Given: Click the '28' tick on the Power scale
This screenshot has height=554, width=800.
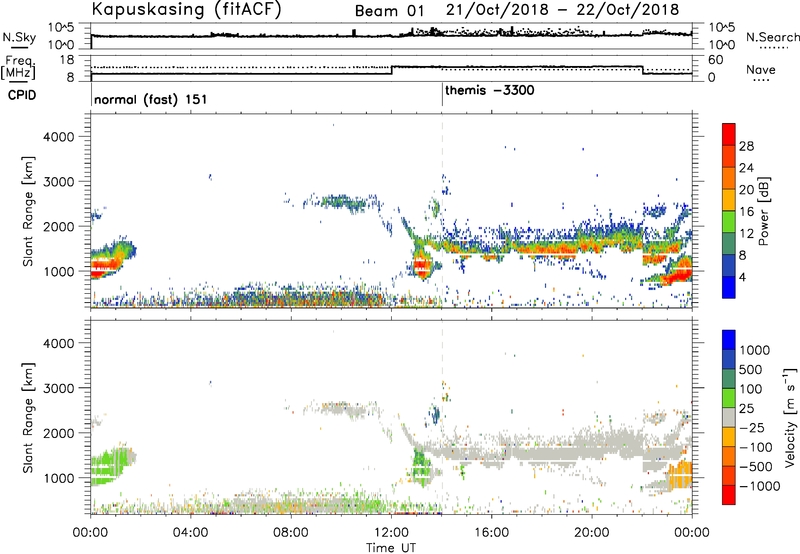Looking at the screenshot, I should click(746, 146).
